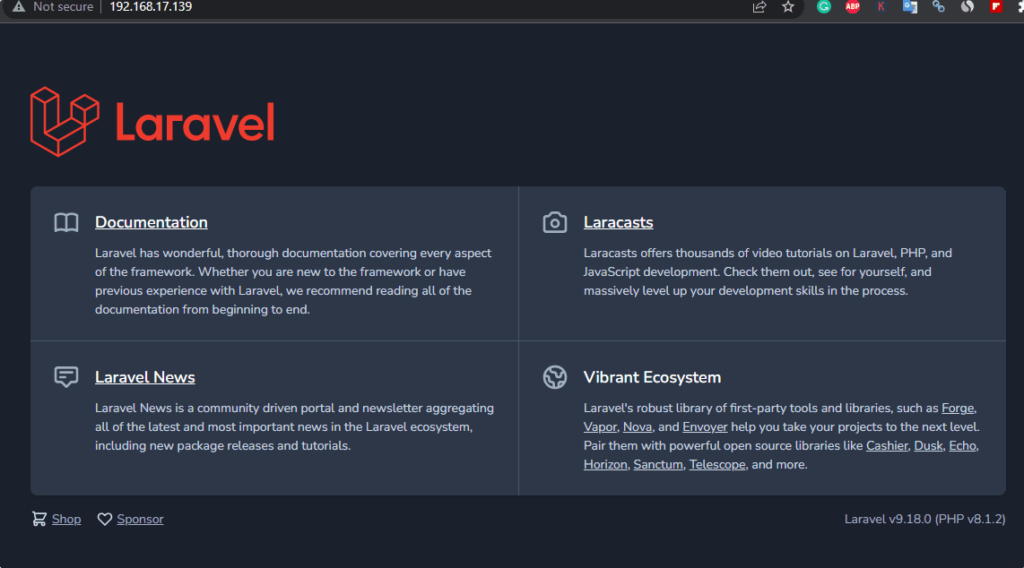Open the Sanctum library link
This screenshot has height=568, width=1024.
point(658,465)
